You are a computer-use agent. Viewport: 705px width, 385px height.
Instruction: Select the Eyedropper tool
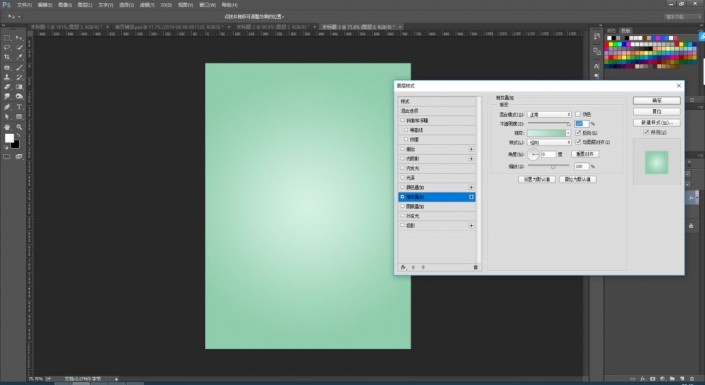pyautogui.click(x=19, y=58)
